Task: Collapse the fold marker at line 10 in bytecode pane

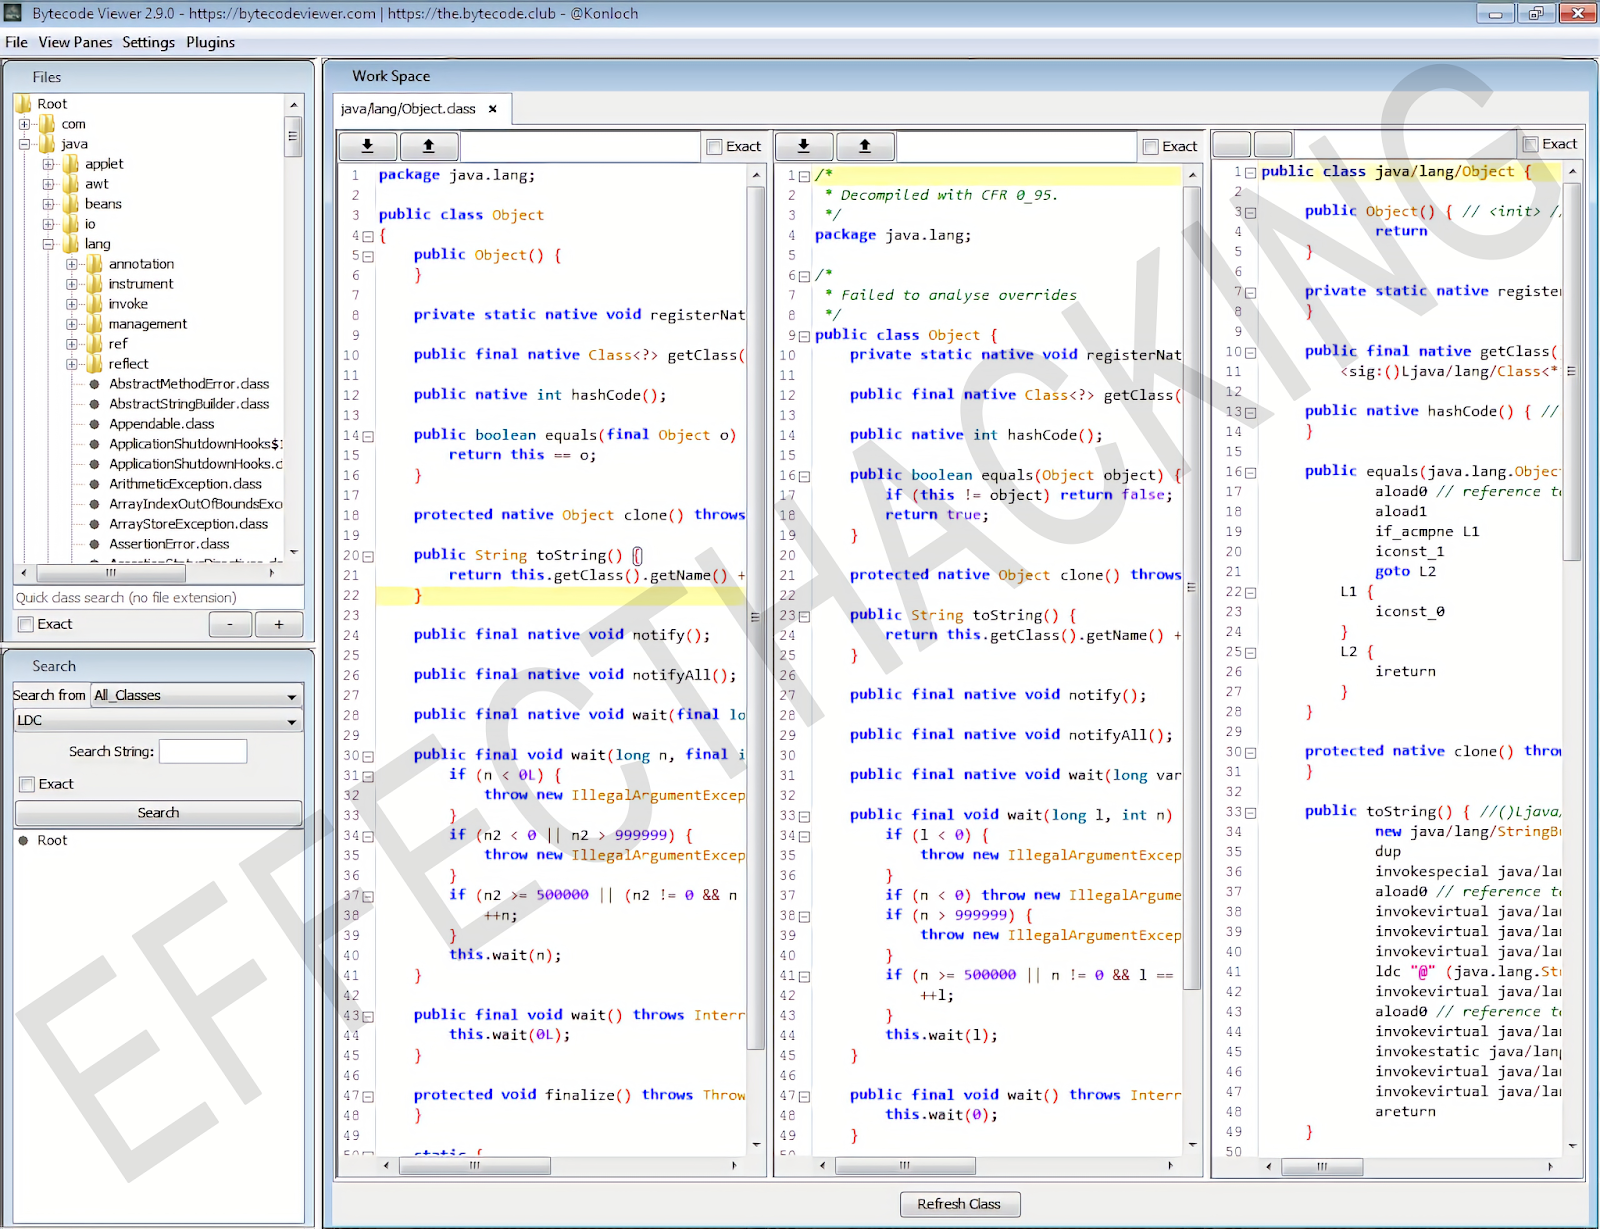Action: (x=1250, y=352)
